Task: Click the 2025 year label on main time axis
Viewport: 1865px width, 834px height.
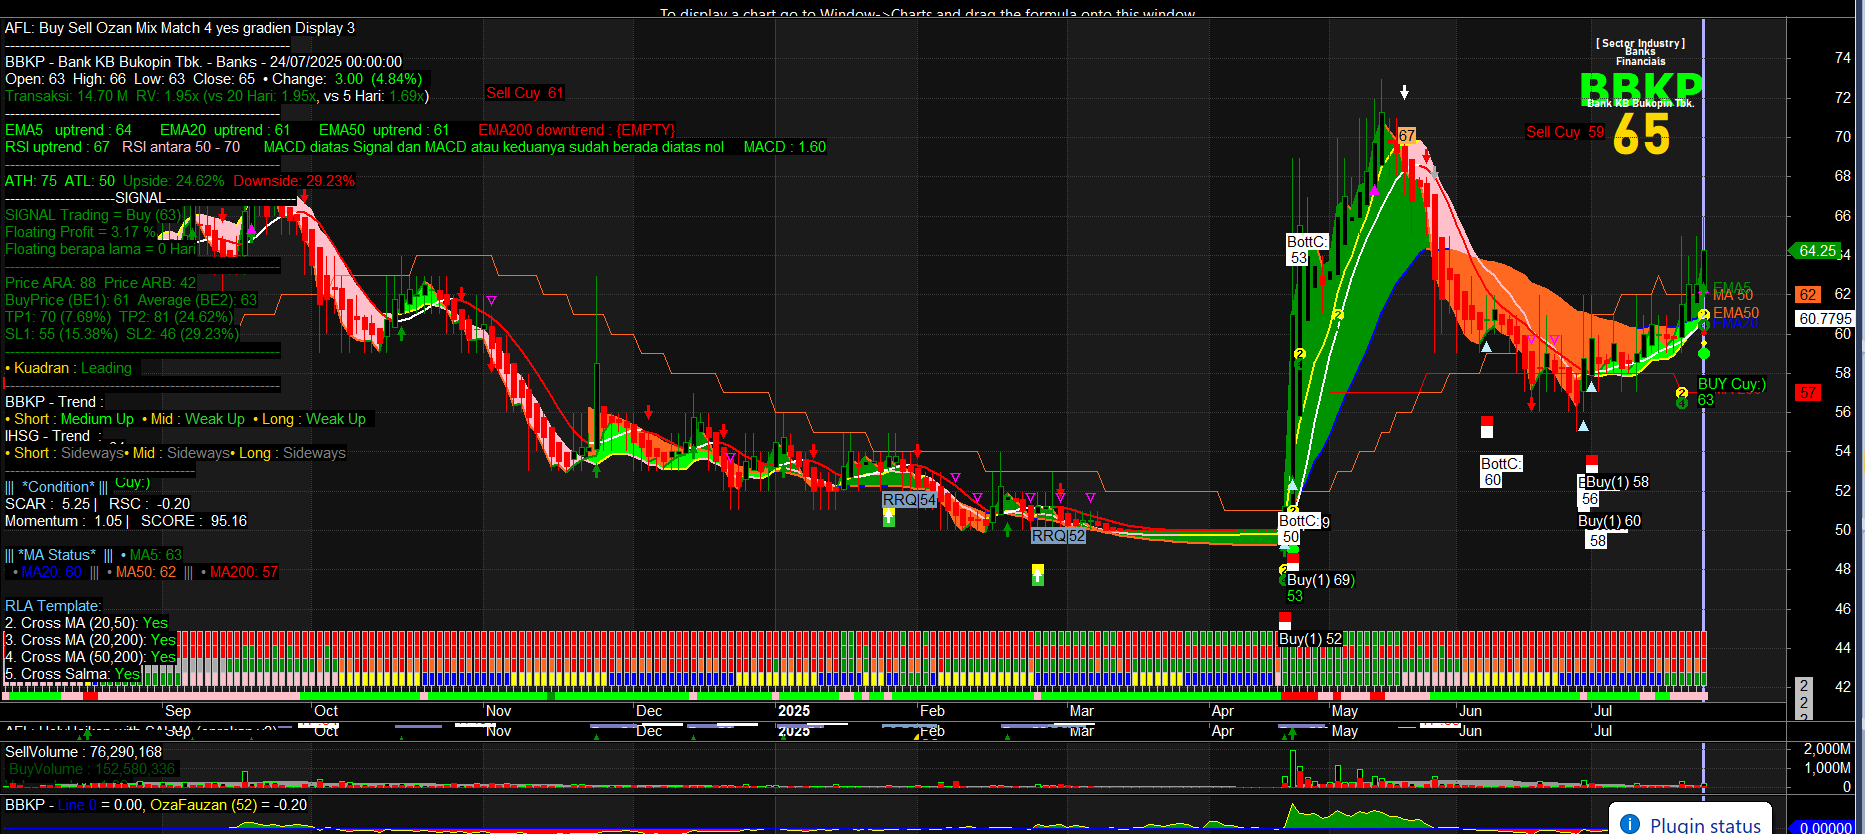Action: coord(794,711)
